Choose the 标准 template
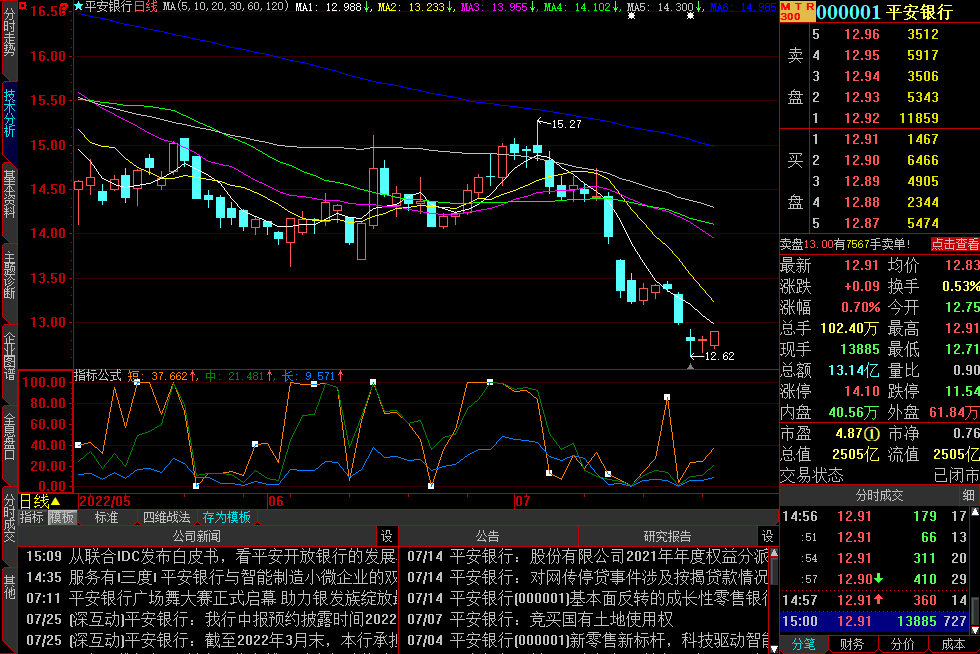980x654 pixels. coord(106,517)
